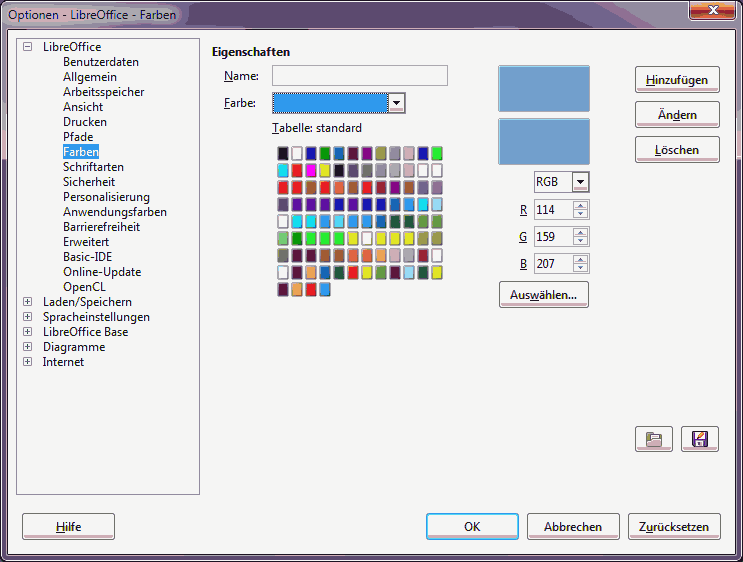Increase the R value with the up arrow
The image size is (743, 562).
pyautogui.click(x=580, y=205)
